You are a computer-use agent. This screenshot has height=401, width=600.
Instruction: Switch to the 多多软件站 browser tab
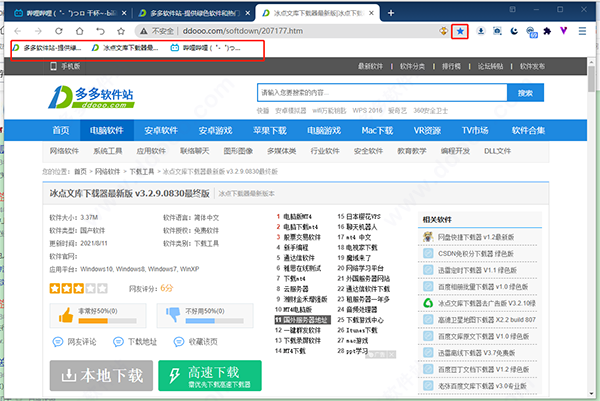pos(195,13)
